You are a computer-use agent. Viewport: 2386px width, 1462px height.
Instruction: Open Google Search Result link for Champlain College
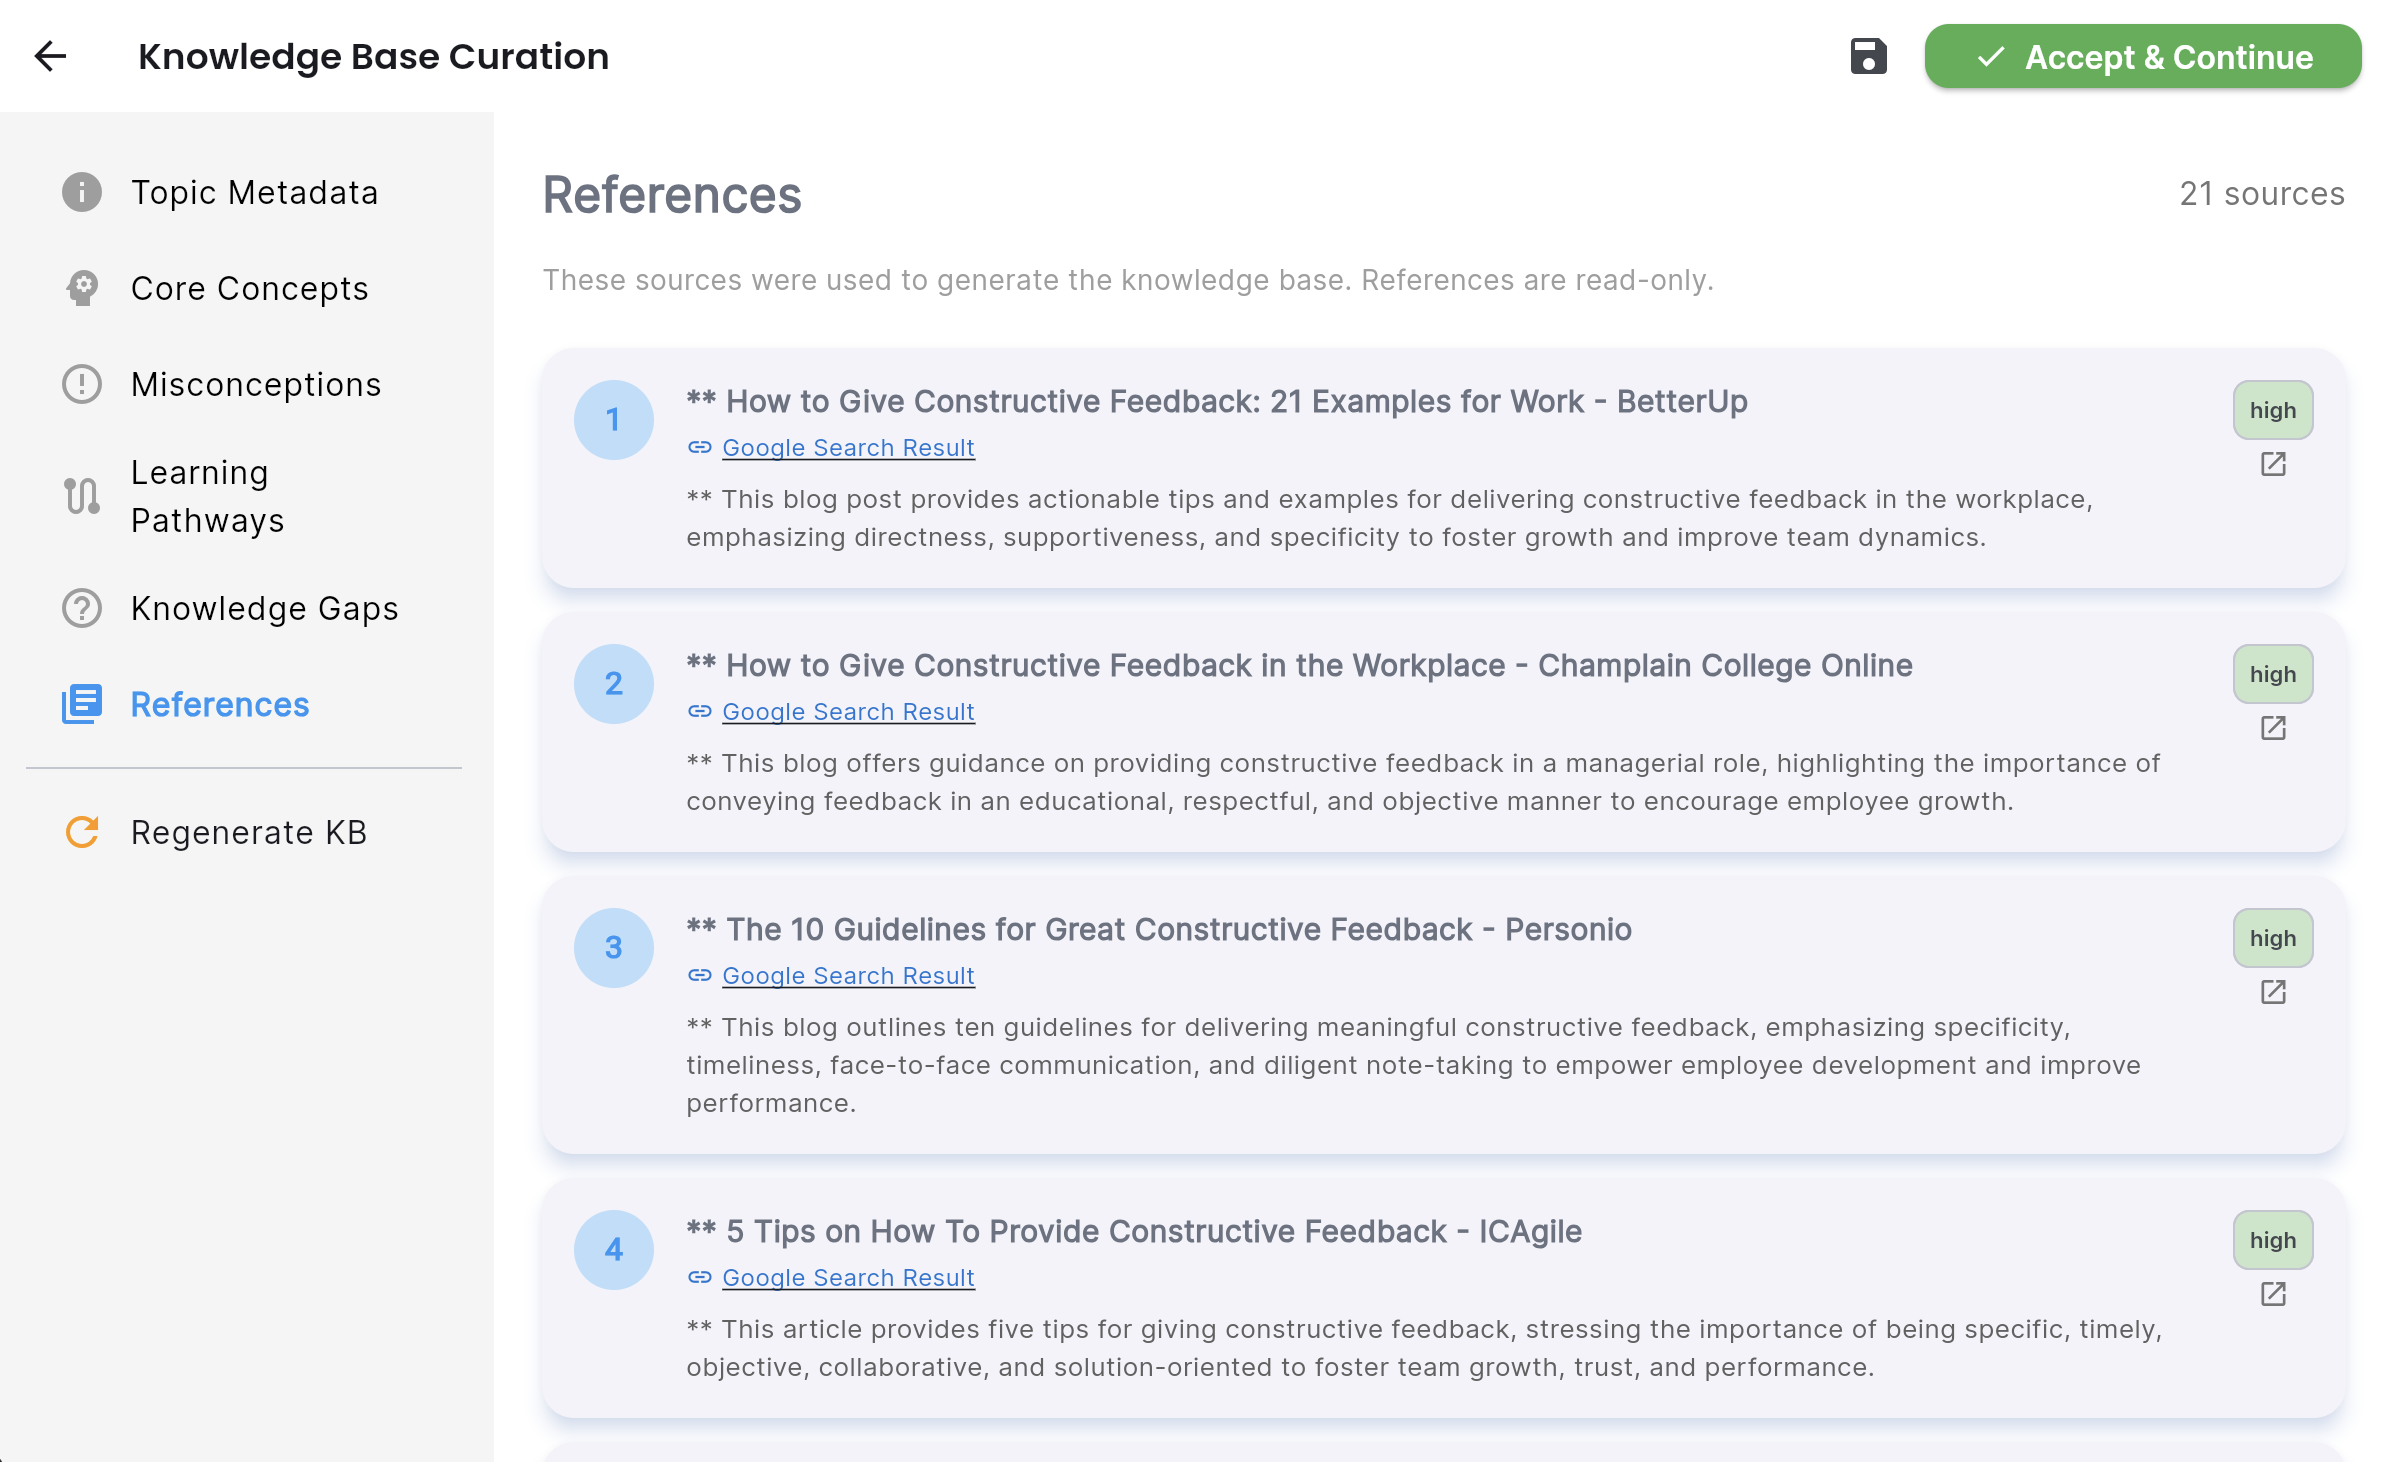tap(847, 712)
